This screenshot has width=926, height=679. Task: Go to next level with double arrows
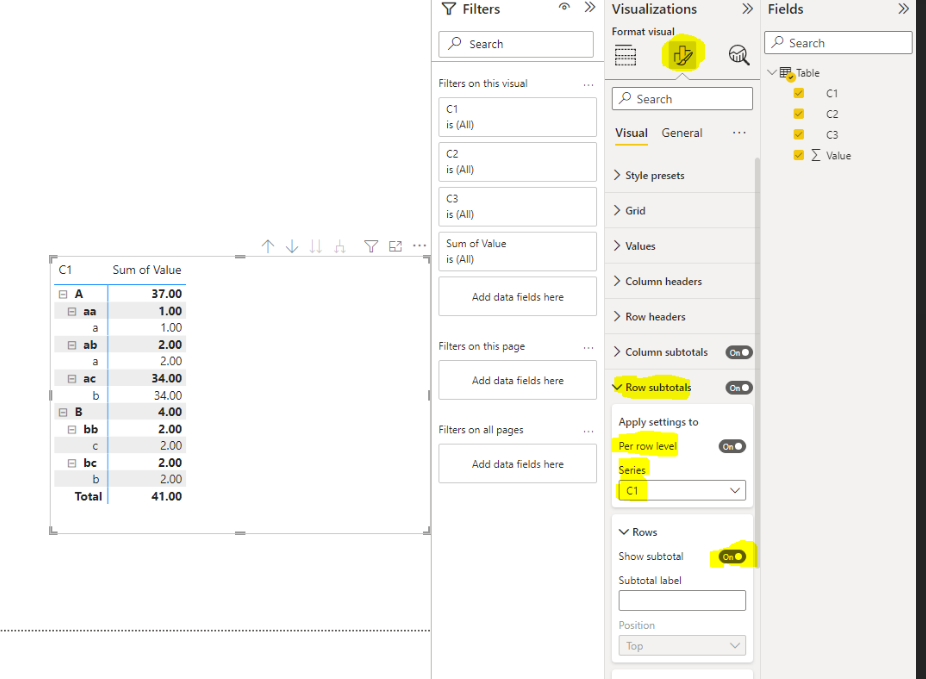(x=316, y=246)
